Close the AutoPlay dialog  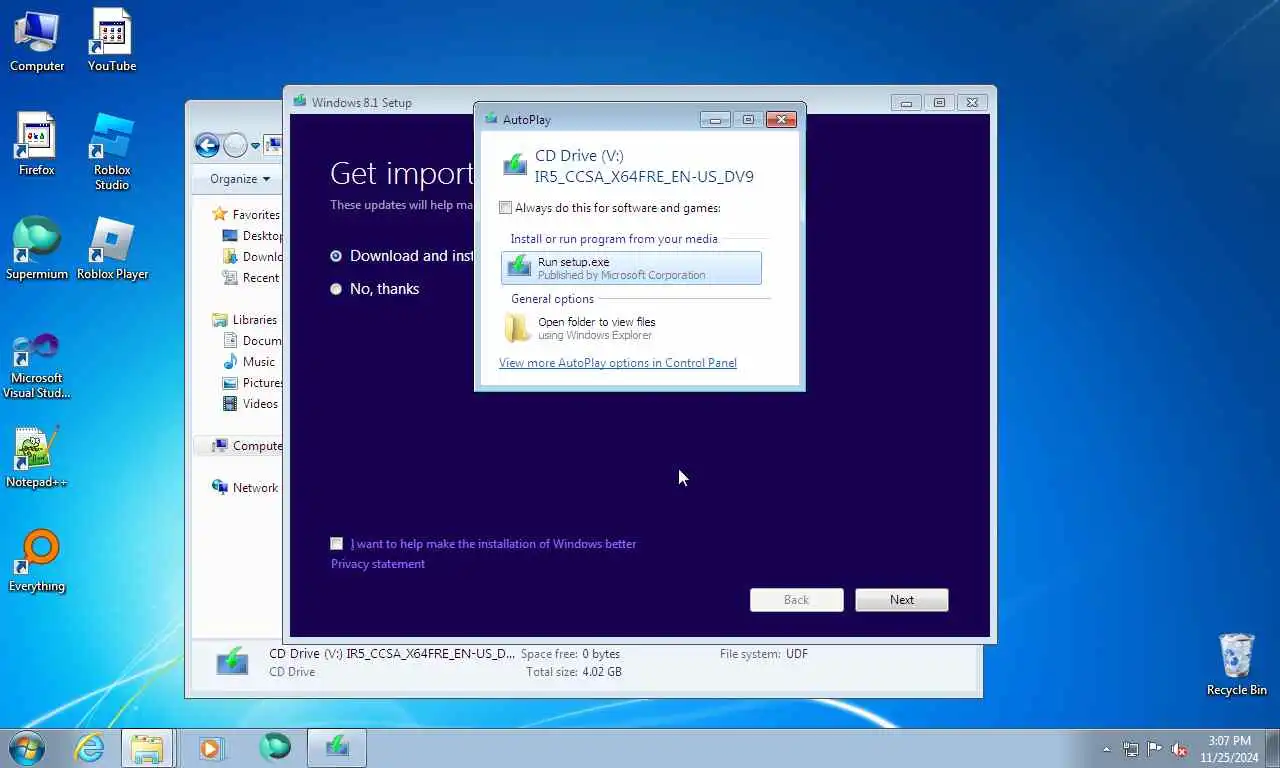click(x=781, y=119)
